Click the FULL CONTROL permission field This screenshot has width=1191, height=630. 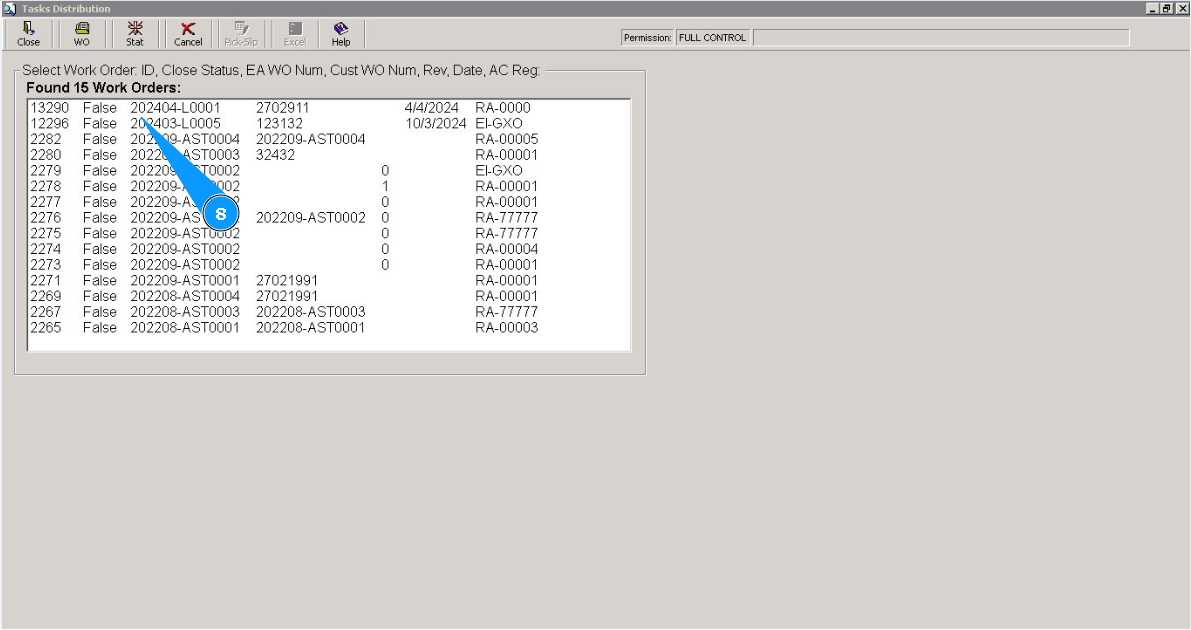click(713, 38)
